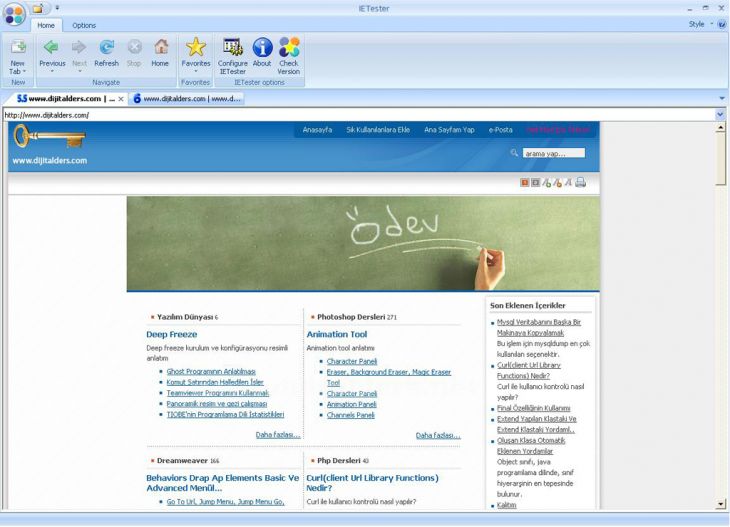The width and height of the screenshot is (730, 527).
Task: Click the Home navigation icon
Action: (160, 49)
